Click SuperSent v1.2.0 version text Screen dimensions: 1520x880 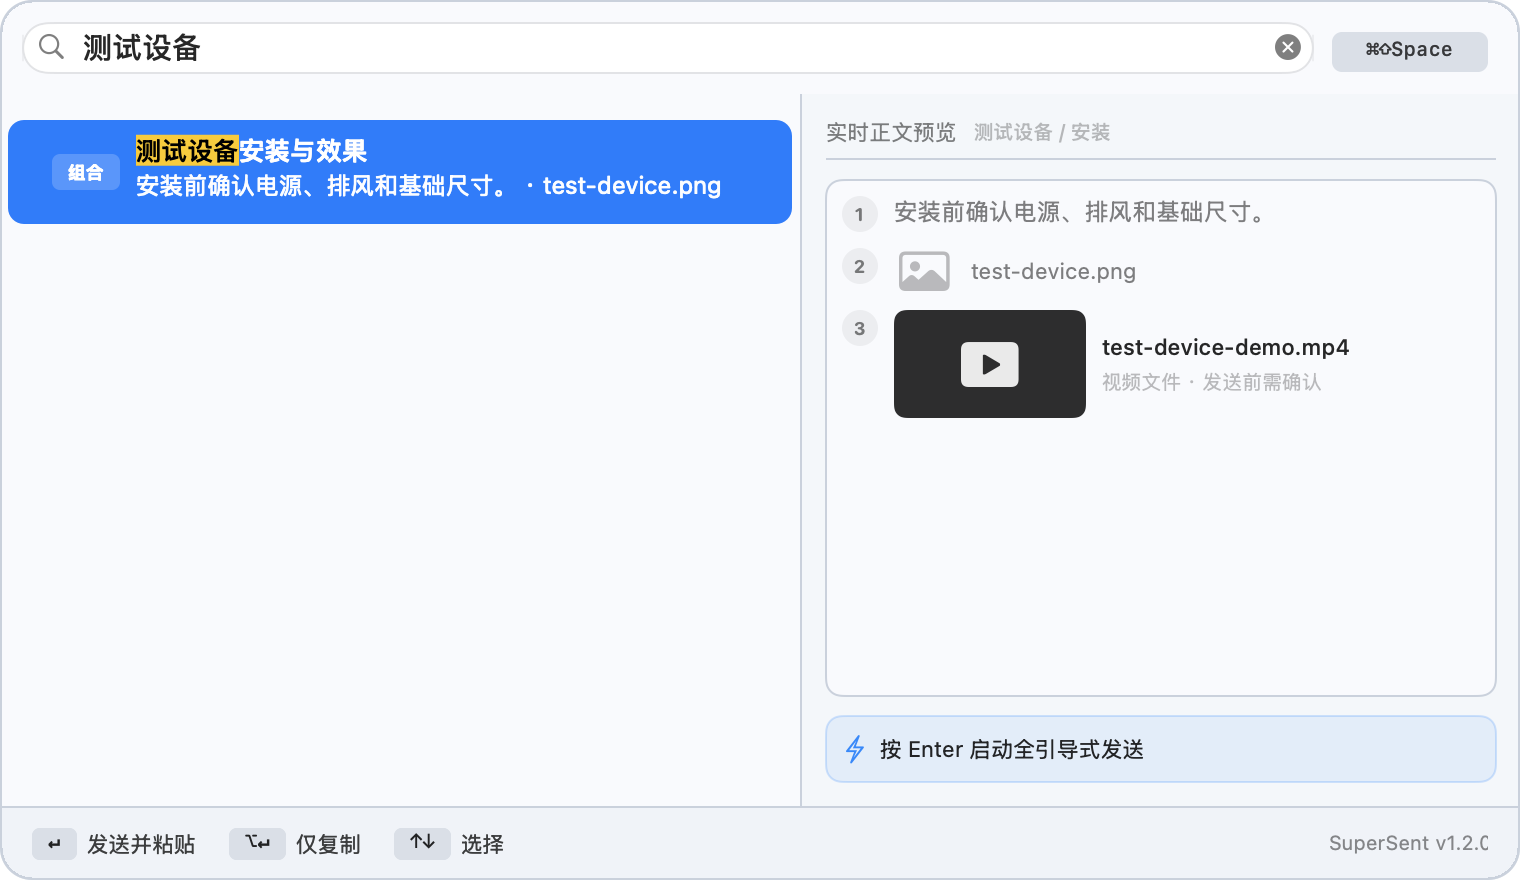click(1408, 843)
